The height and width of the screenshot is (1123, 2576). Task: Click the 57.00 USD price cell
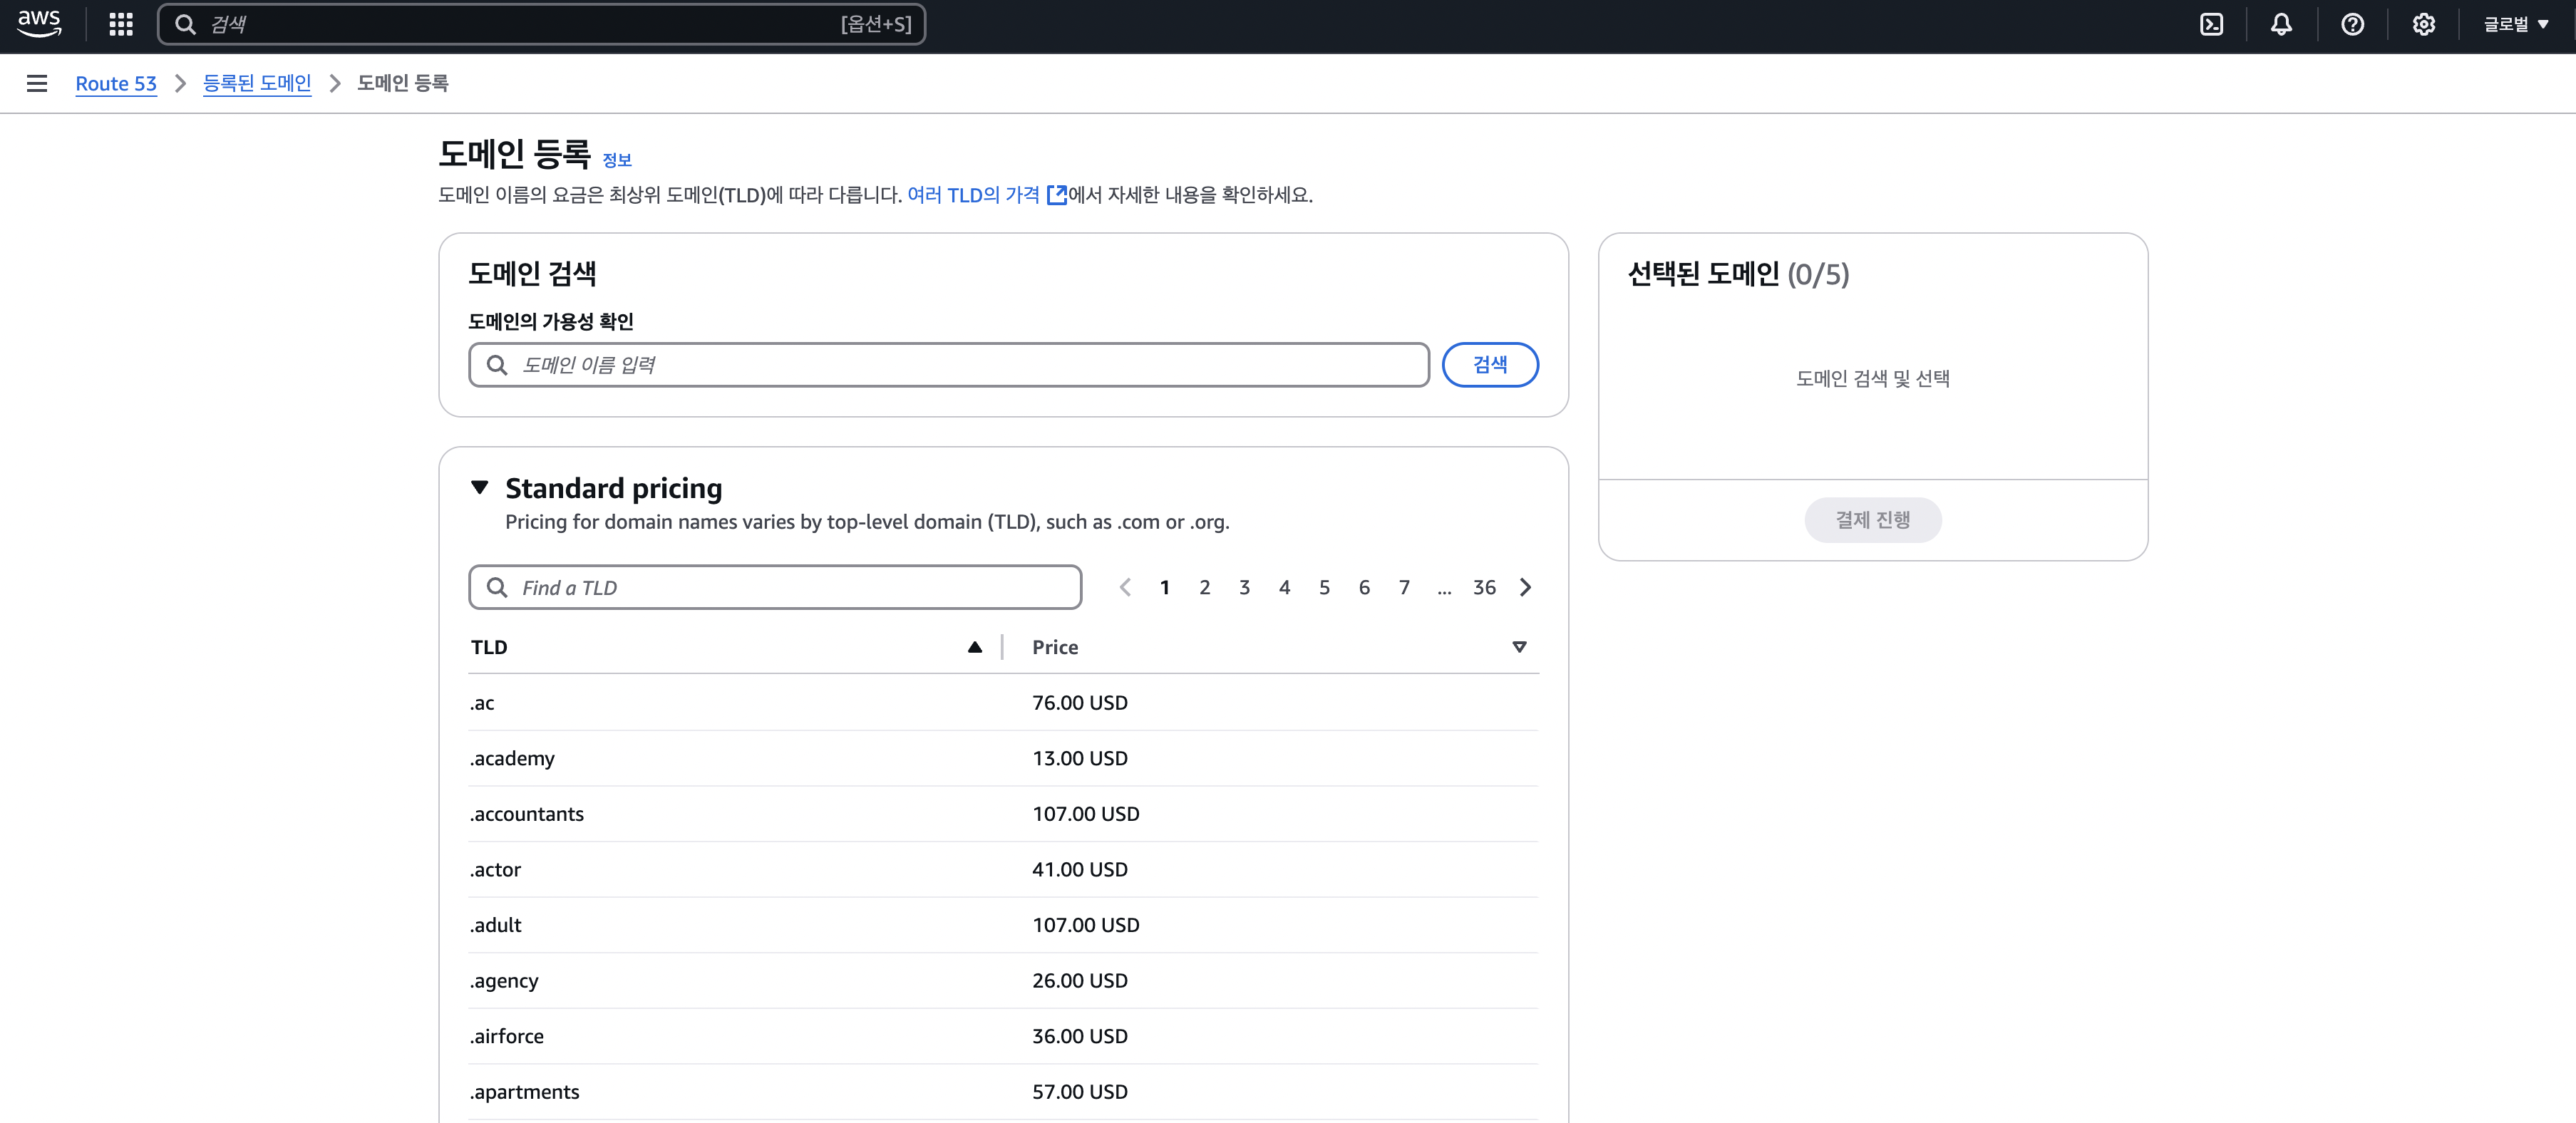point(1080,1092)
